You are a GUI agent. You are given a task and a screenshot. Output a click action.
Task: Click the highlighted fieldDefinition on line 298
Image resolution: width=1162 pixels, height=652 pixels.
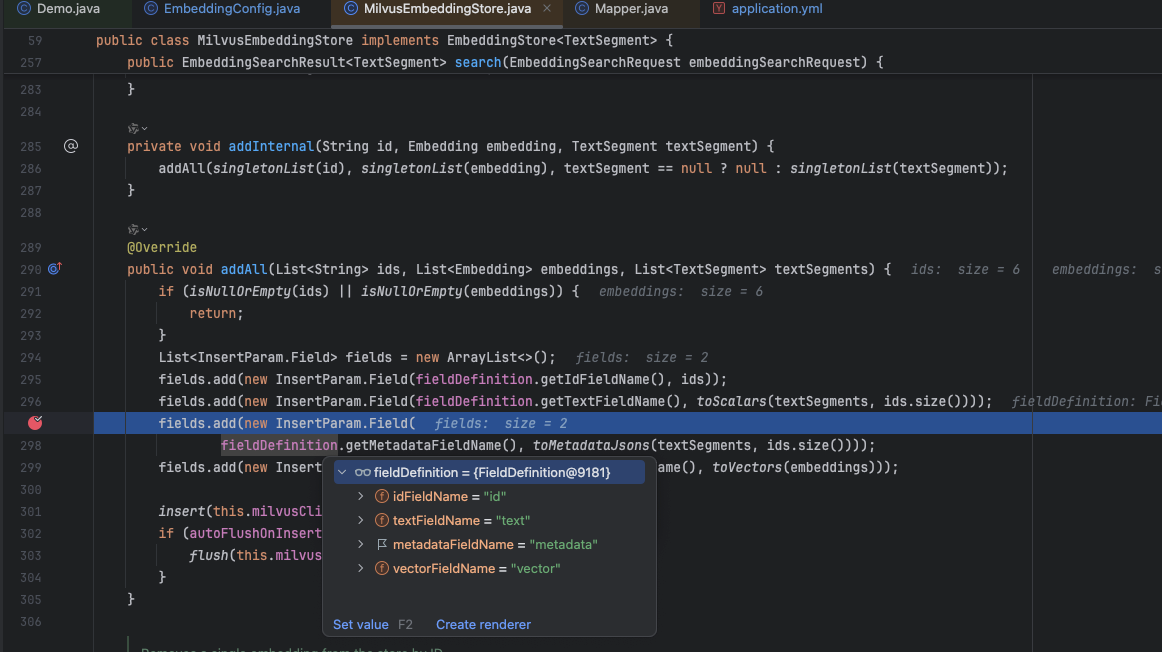tap(279, 445)
